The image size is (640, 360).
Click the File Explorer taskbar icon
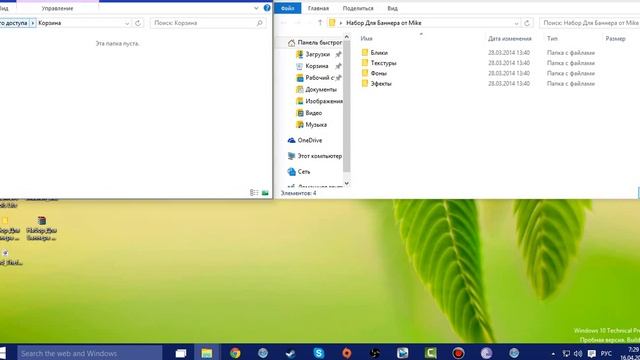[207, 353]
